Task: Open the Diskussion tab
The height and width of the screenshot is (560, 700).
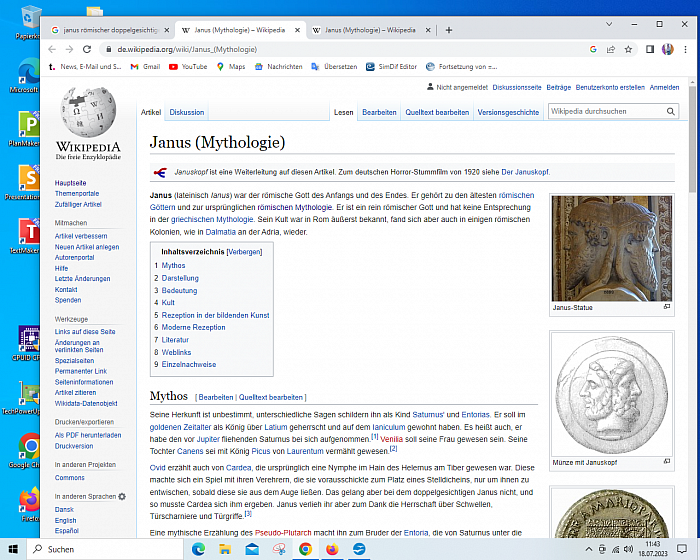Action: pos(187,113)
